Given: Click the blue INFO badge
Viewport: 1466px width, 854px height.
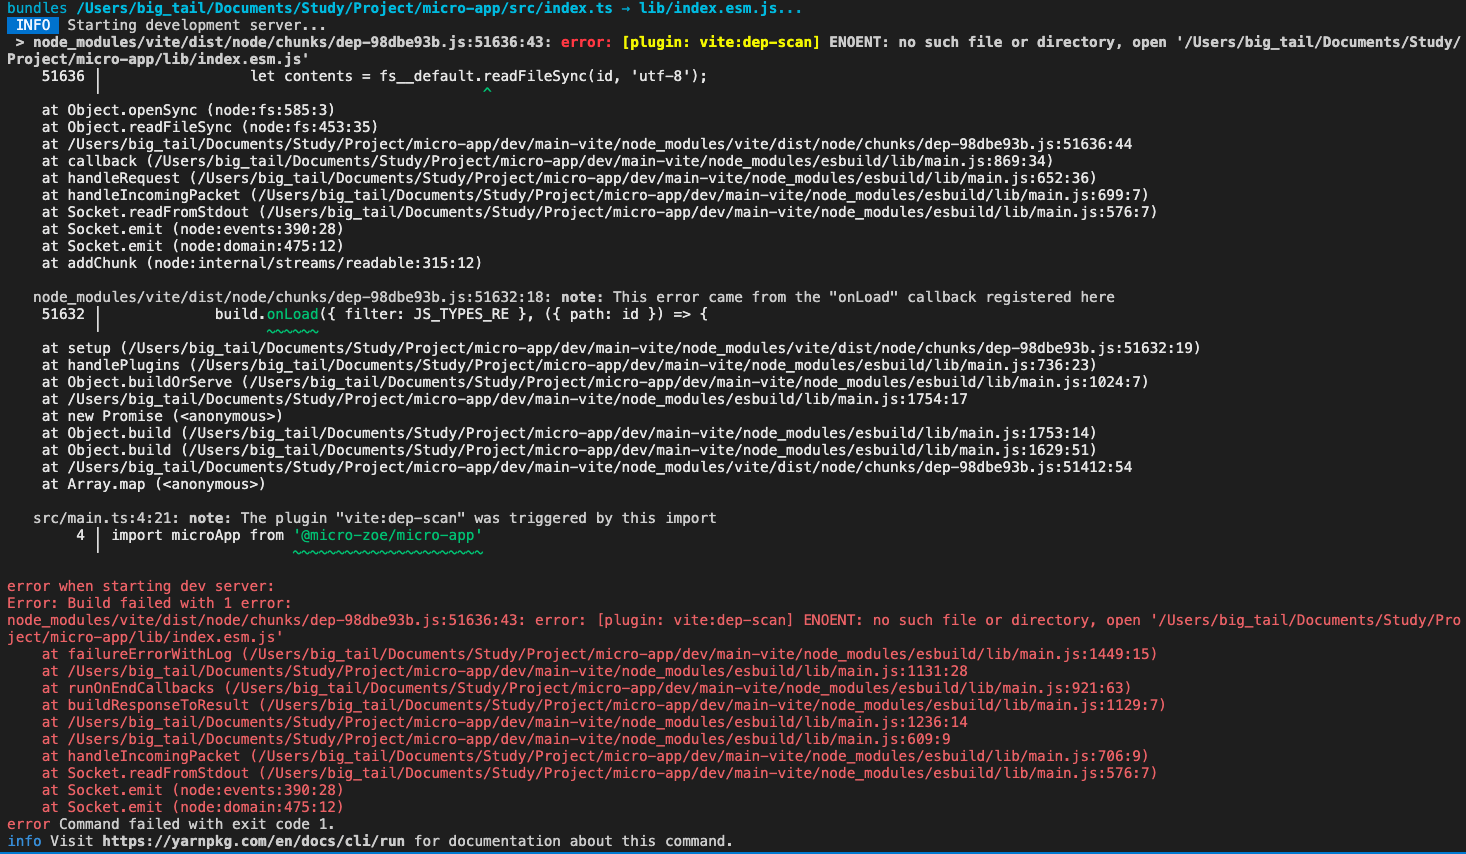Looking at the screenshot, I should coord(33,25).
